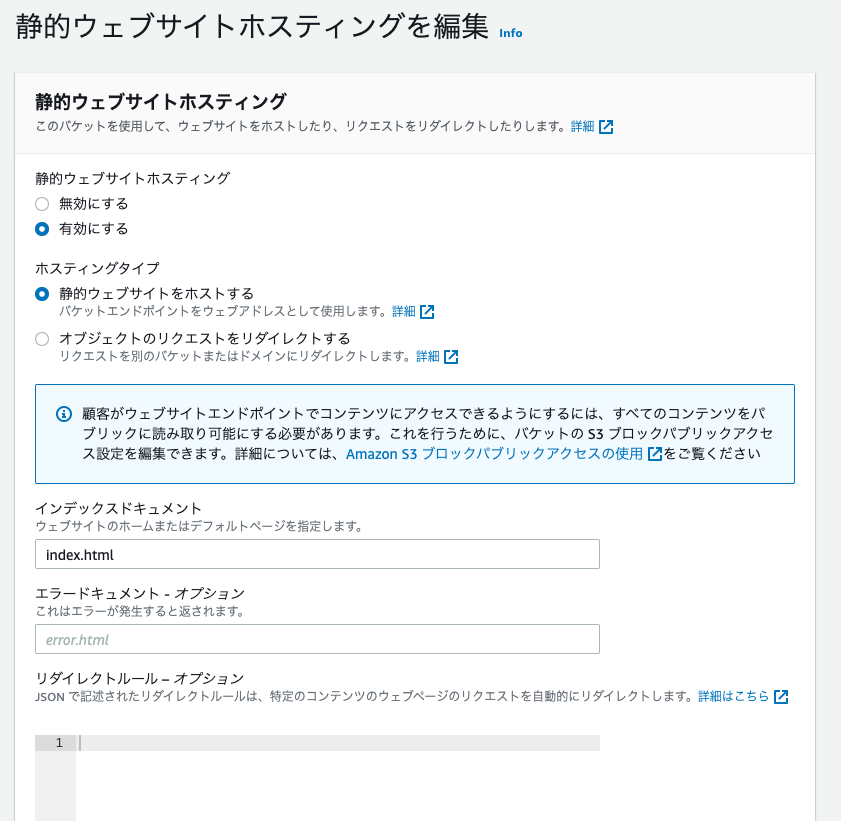Viewport: 841px width, 821px height.
Task: Click the line number gutter in the JSON editor
Action: coord(58,743)
